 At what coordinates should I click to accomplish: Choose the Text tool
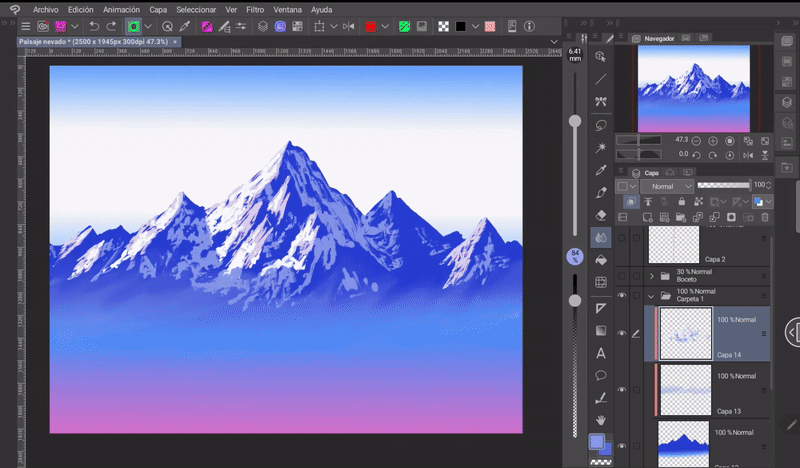pos(601,353)
